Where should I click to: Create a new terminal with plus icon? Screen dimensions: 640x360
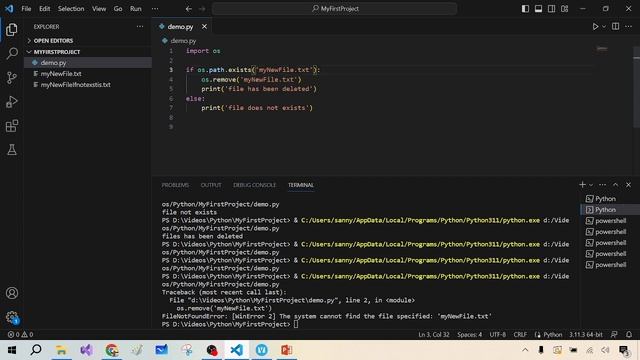coord(582,185)
